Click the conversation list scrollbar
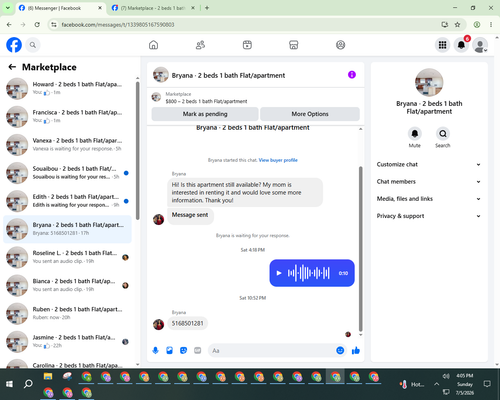The width and height of the screenshot is (500, 400). [137, 151]
